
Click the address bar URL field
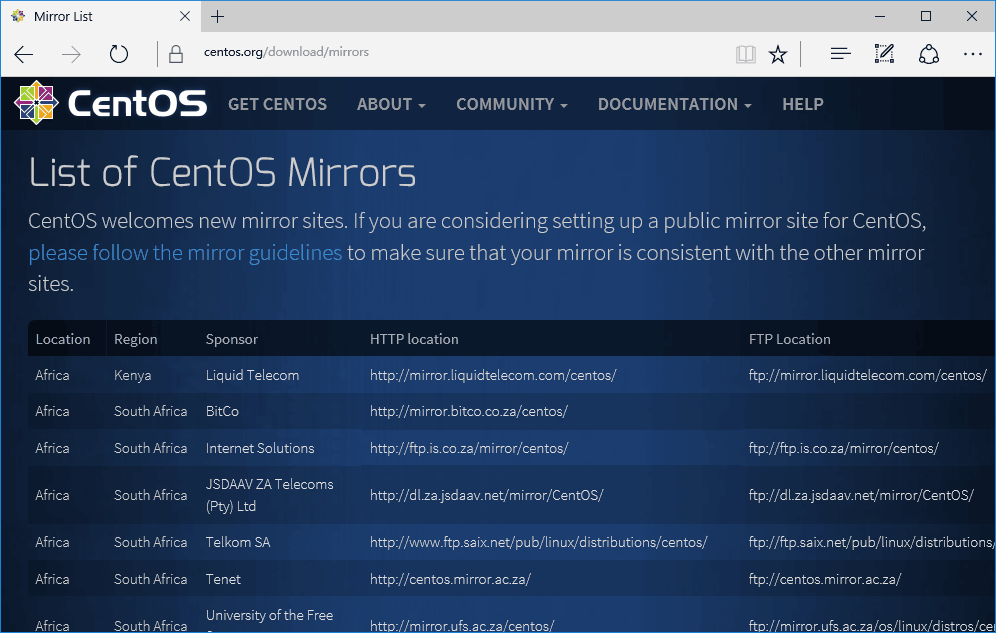[450, 52]
